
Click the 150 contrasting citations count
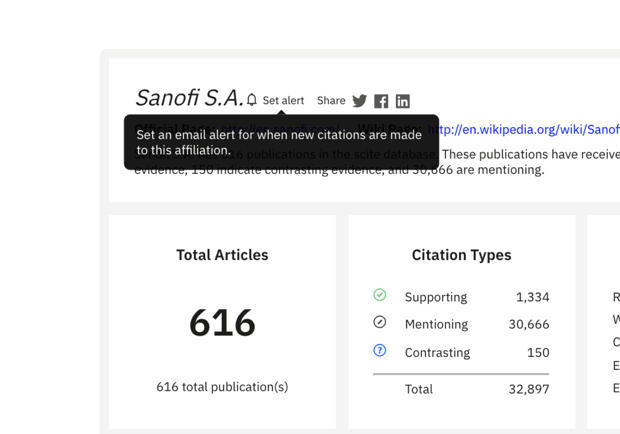click(x=538, y=352)
